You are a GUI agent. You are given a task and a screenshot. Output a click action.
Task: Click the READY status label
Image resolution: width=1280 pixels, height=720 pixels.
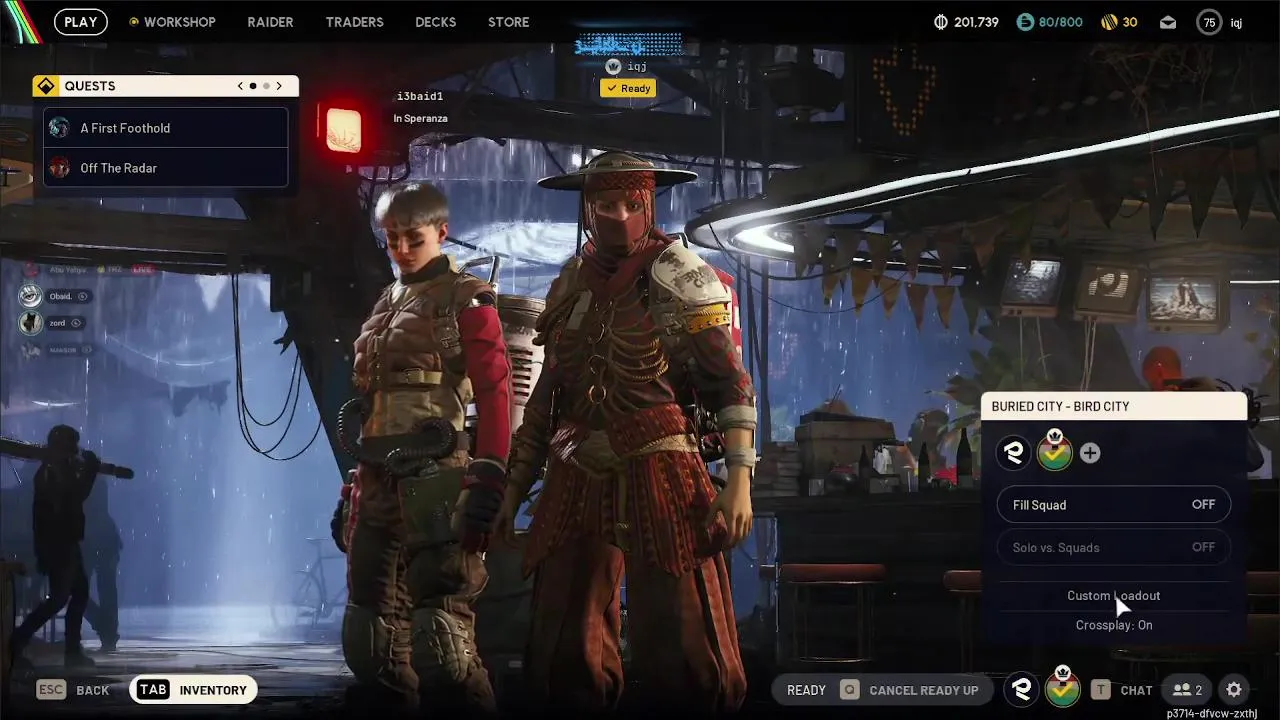806,690
